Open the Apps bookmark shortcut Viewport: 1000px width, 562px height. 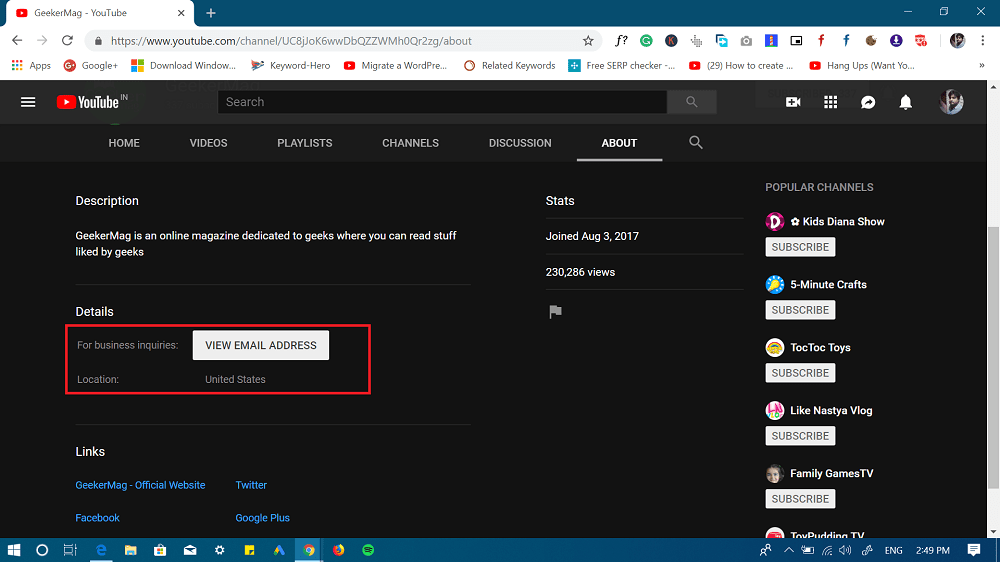(x=31, y=66)
